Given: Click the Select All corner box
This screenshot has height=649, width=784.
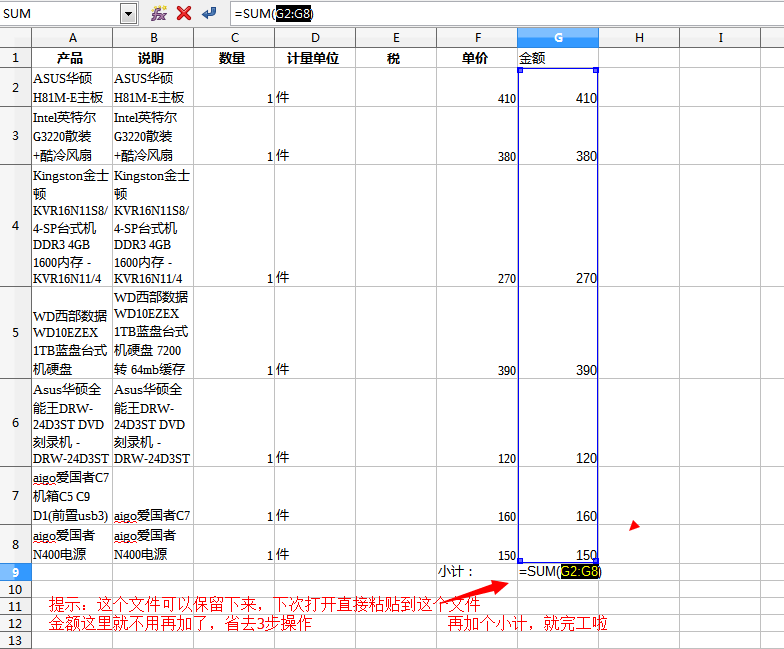Looking at the screenshot, I should point(15,37).
